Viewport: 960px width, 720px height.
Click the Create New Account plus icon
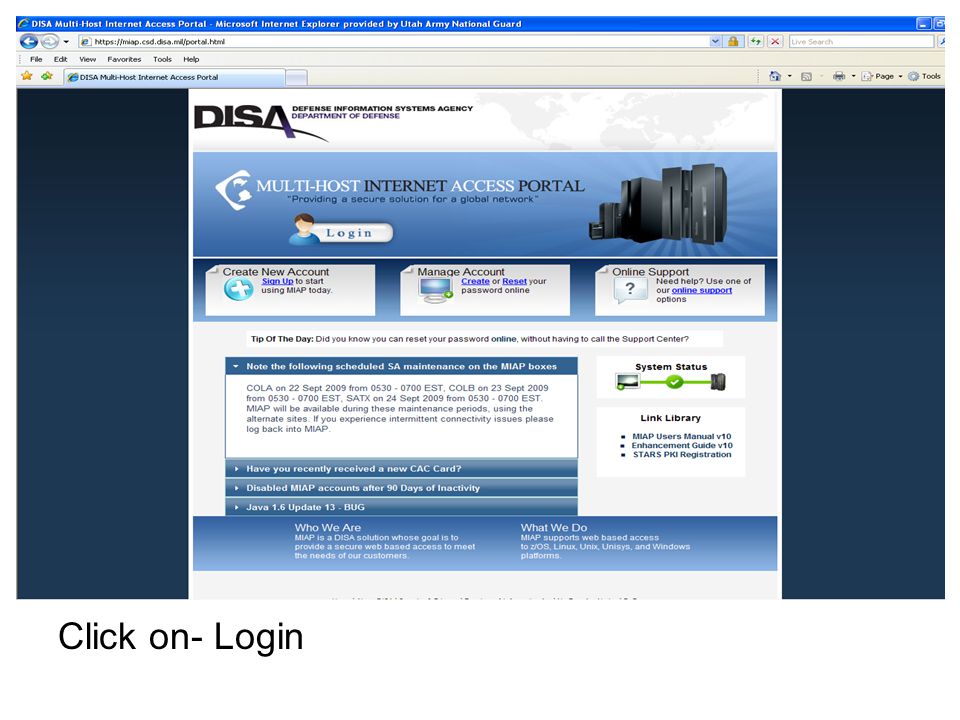point(238,289)
